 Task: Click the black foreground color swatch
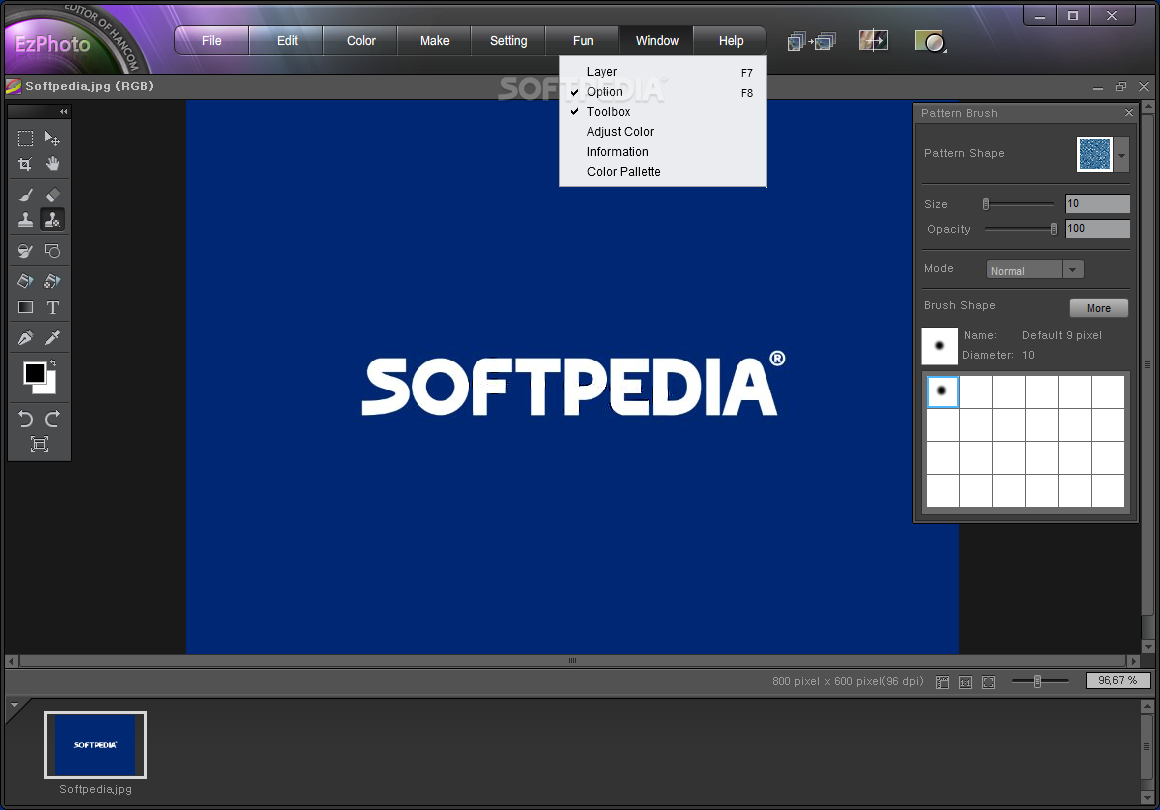point(34,373)
